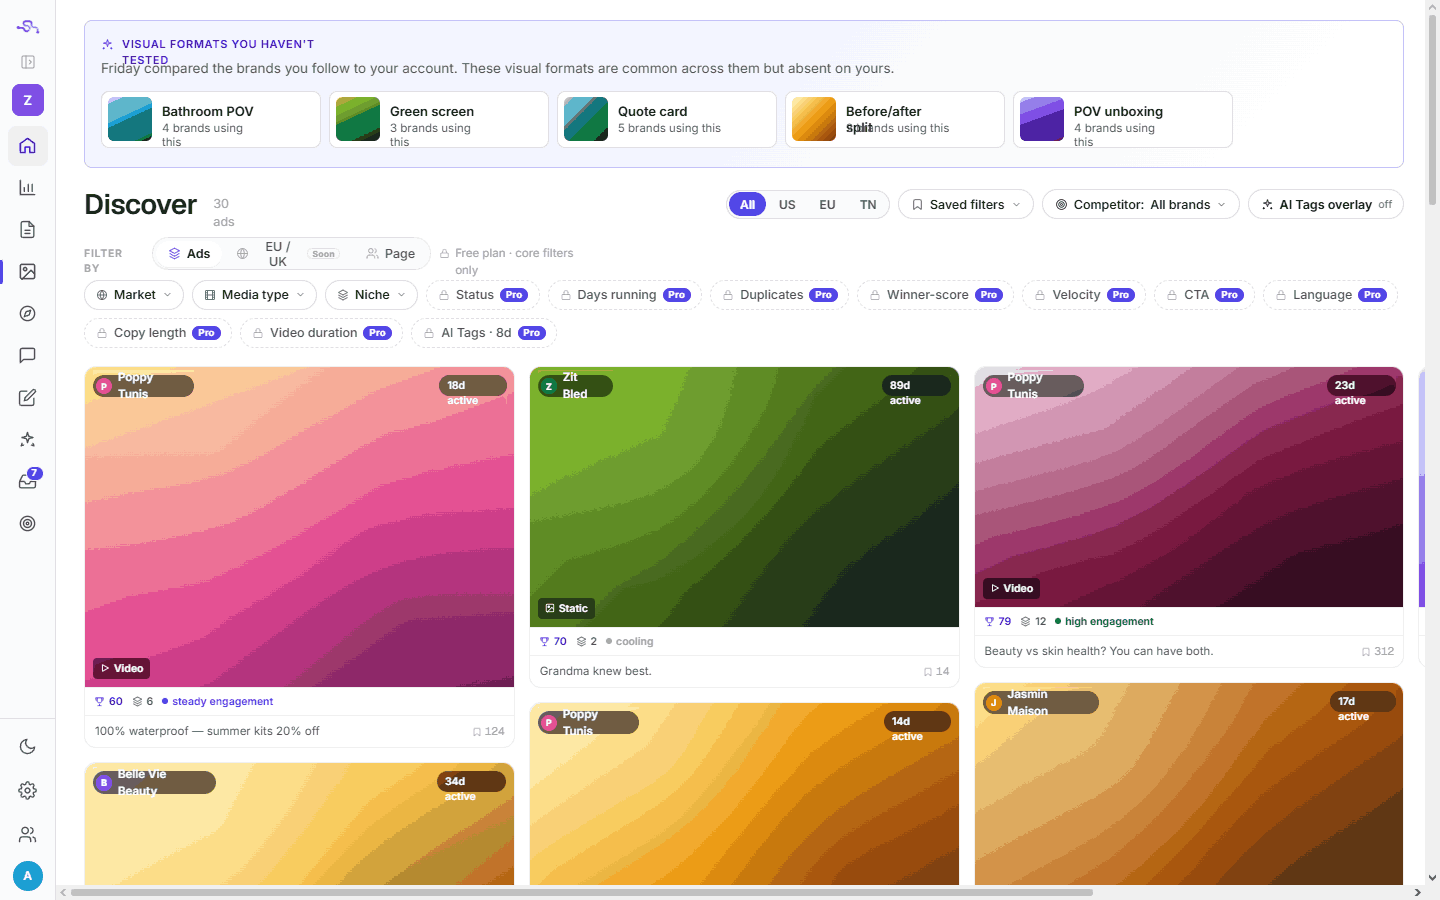The image size is (1440, 900).
Task: Save the Poppy Tunis ad with 312 bookmarks
Action: 1377,651
